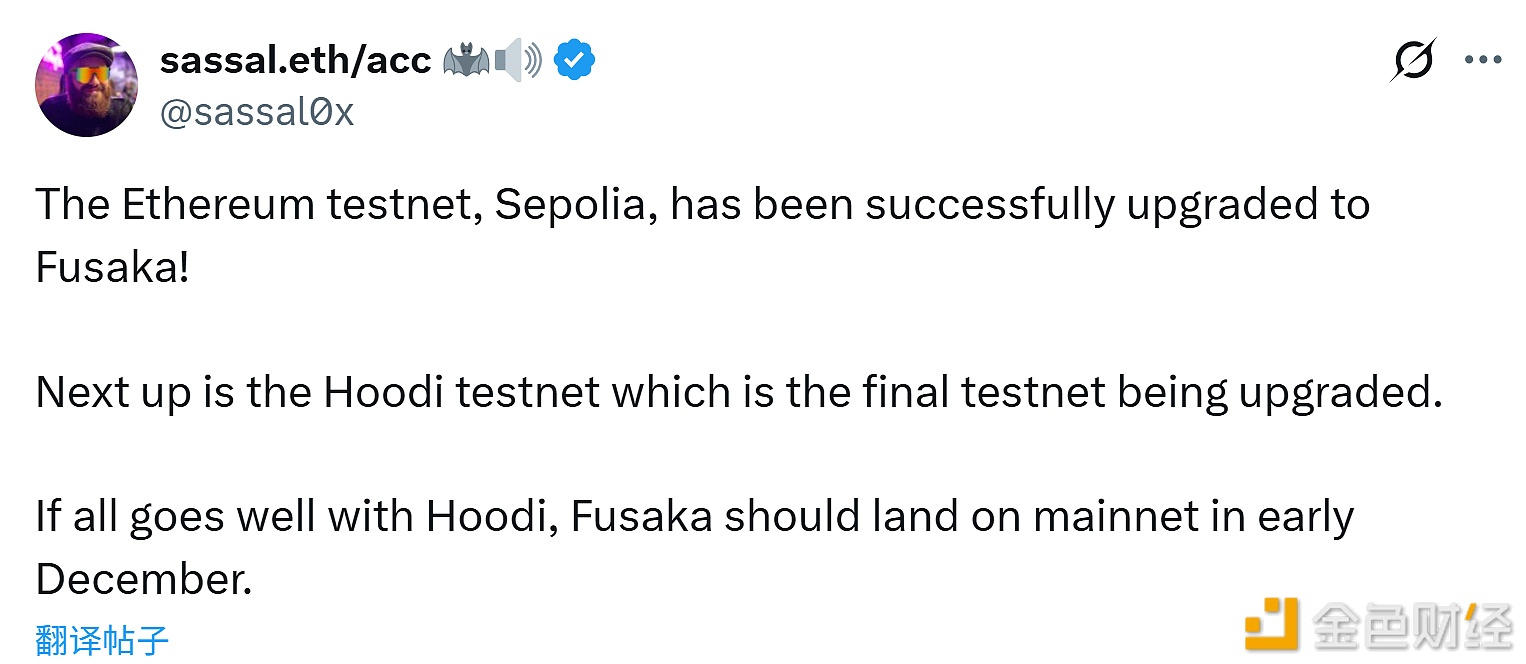Click the word "Ethereum" in the post
Viewport: 1526px width, 664px height.
tap(218, 205)
